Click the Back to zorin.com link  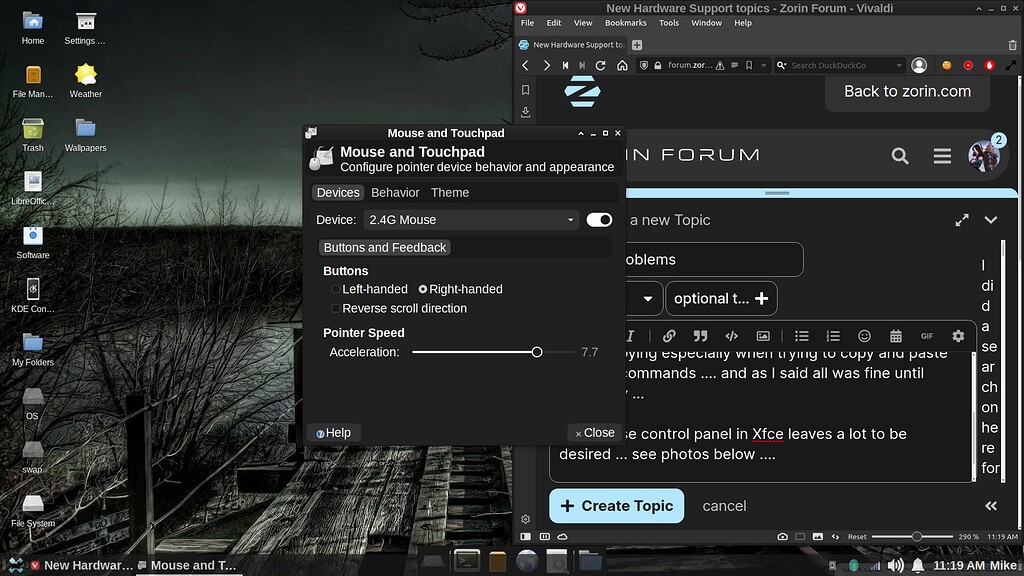click(x=906, y=90)
